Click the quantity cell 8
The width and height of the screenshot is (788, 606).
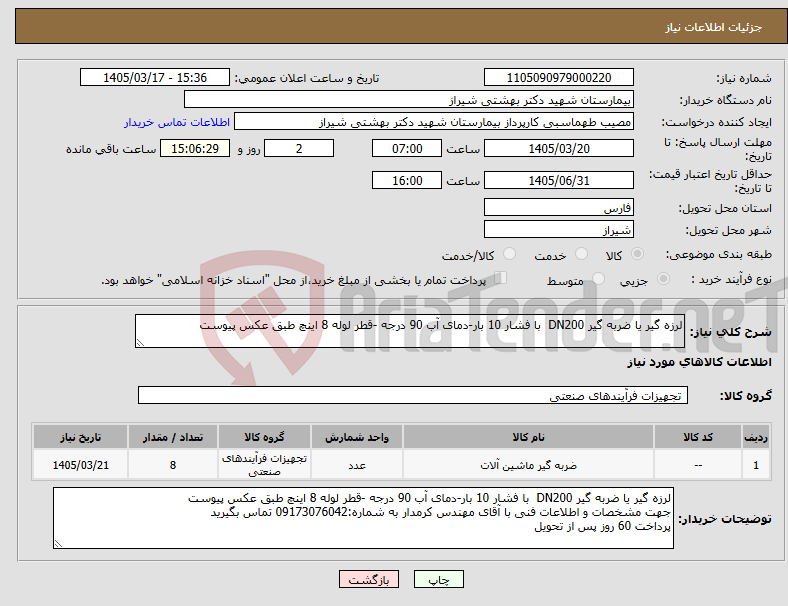pos(173,465)
